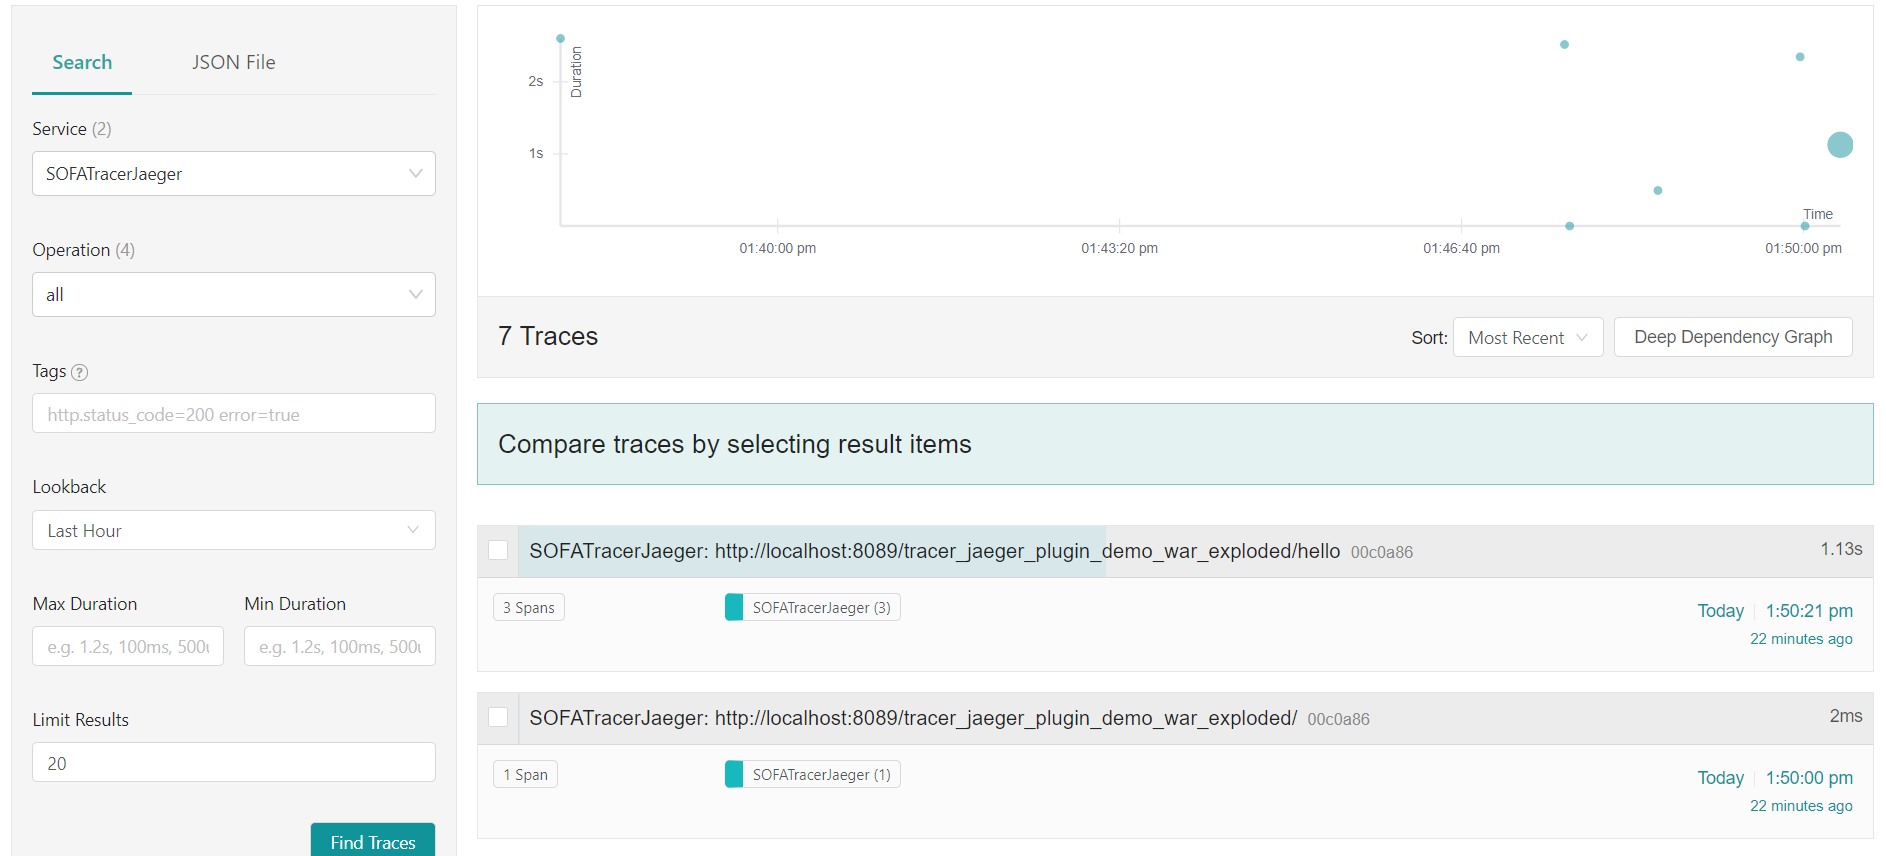Click the Tags help question-mark icon
Viewport: 1886px width, 856px height.
(x=80, y=372)
